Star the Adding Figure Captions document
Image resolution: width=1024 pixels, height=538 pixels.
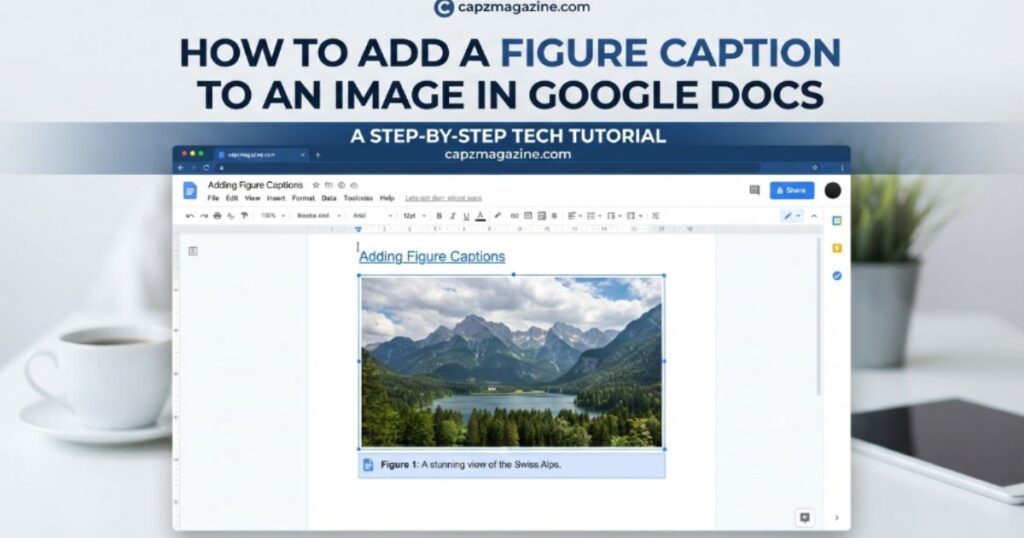coord(316,185)
